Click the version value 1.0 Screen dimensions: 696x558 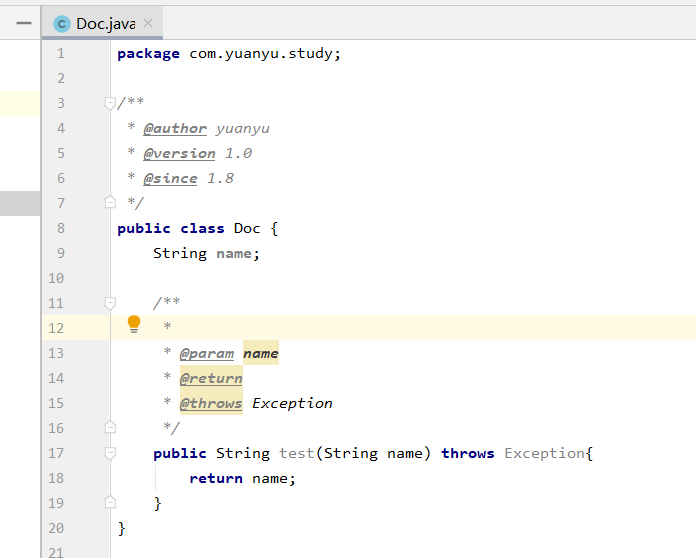238,154
